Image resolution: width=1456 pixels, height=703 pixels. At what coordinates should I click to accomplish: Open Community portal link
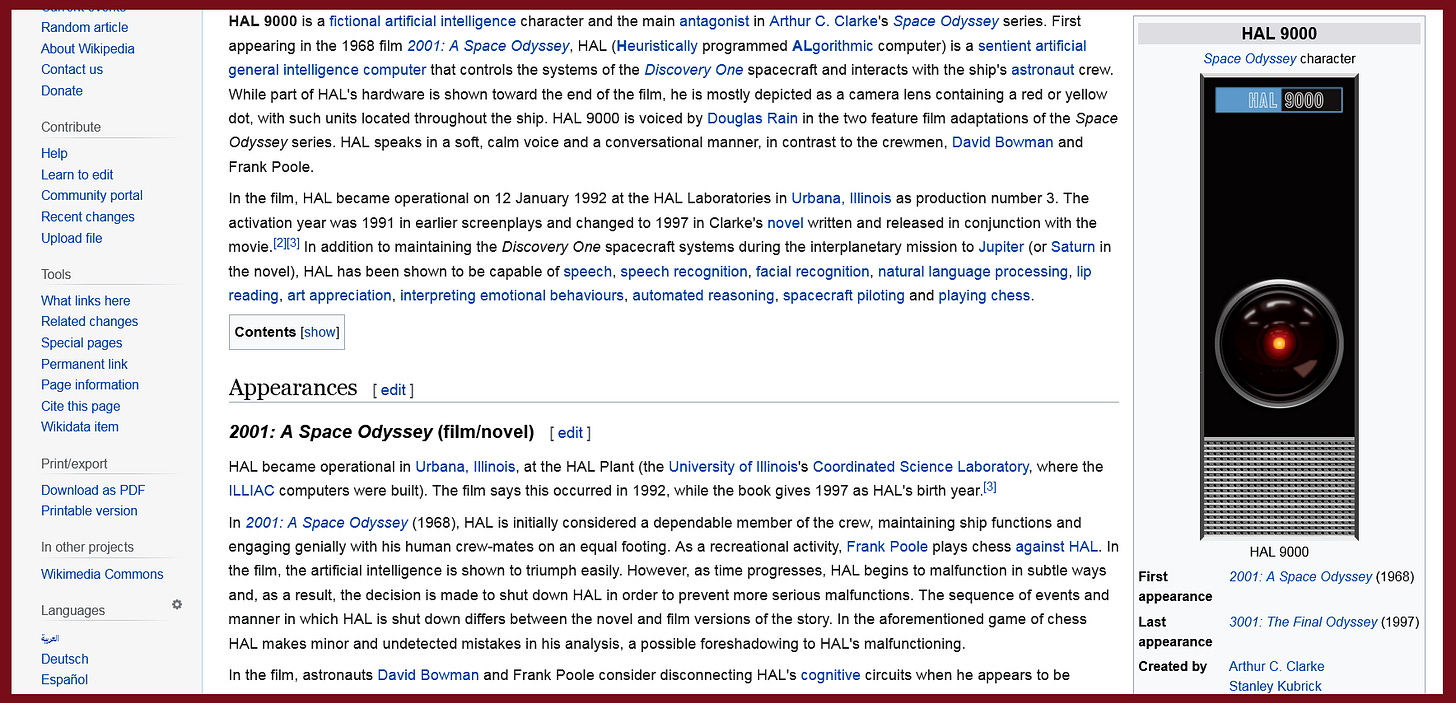coord(92,195)
